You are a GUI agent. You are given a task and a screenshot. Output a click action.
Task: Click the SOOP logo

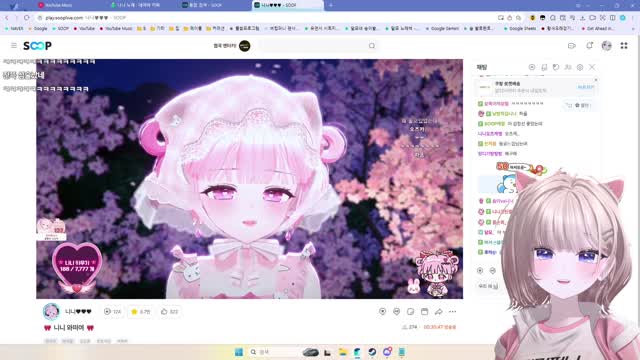coord(37,46)
